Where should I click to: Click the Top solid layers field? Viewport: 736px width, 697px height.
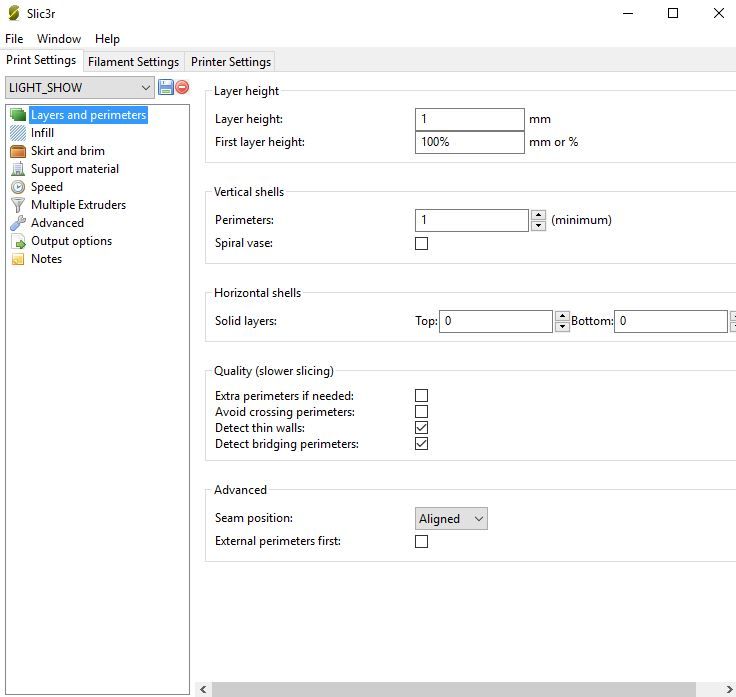496,322
